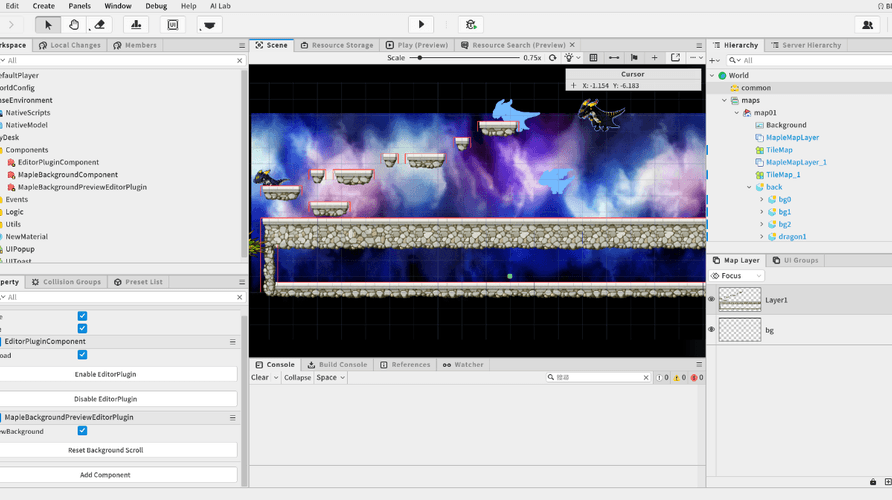The width and height of the screenshot is (892, 500).
Task: Switch to Server Hierarchy tab
Action: click(x=806, y=45)
